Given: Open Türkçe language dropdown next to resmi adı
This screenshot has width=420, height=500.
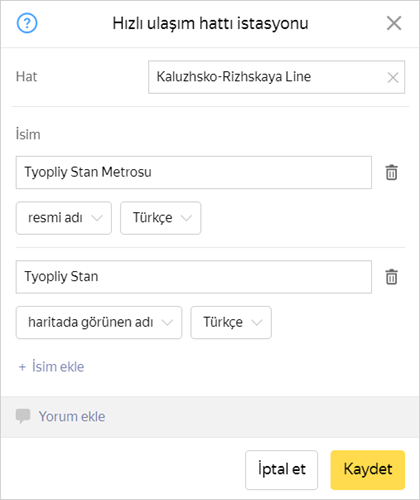Looking at the screenshot, I should pyautogui.click(x=161, y=218).
